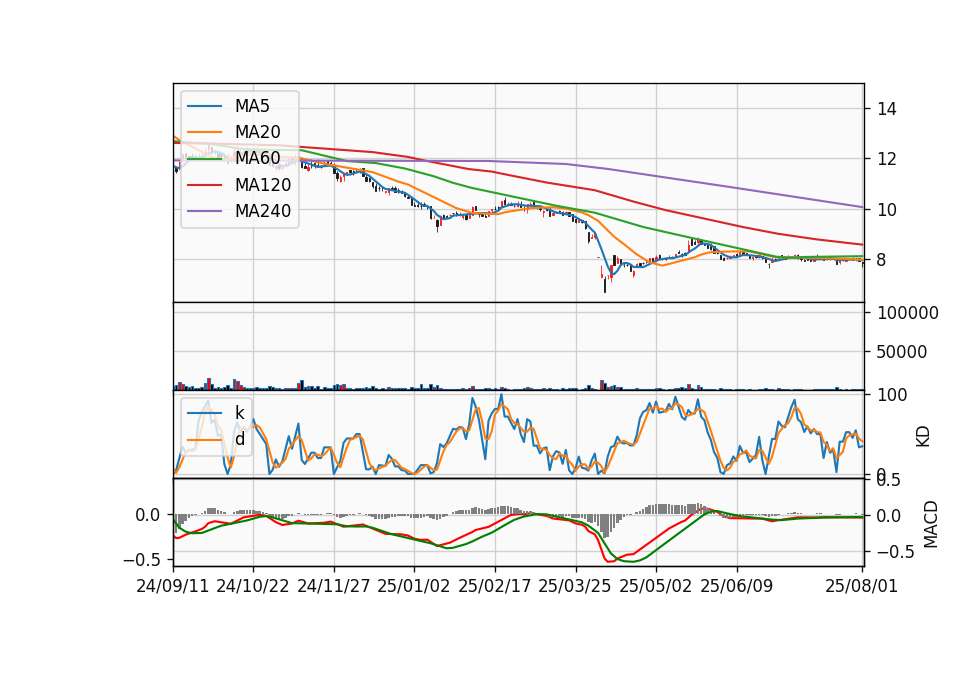The image size is (960, 690).
Task: Click the 25/05/02 date tick label
Action: 656,586
